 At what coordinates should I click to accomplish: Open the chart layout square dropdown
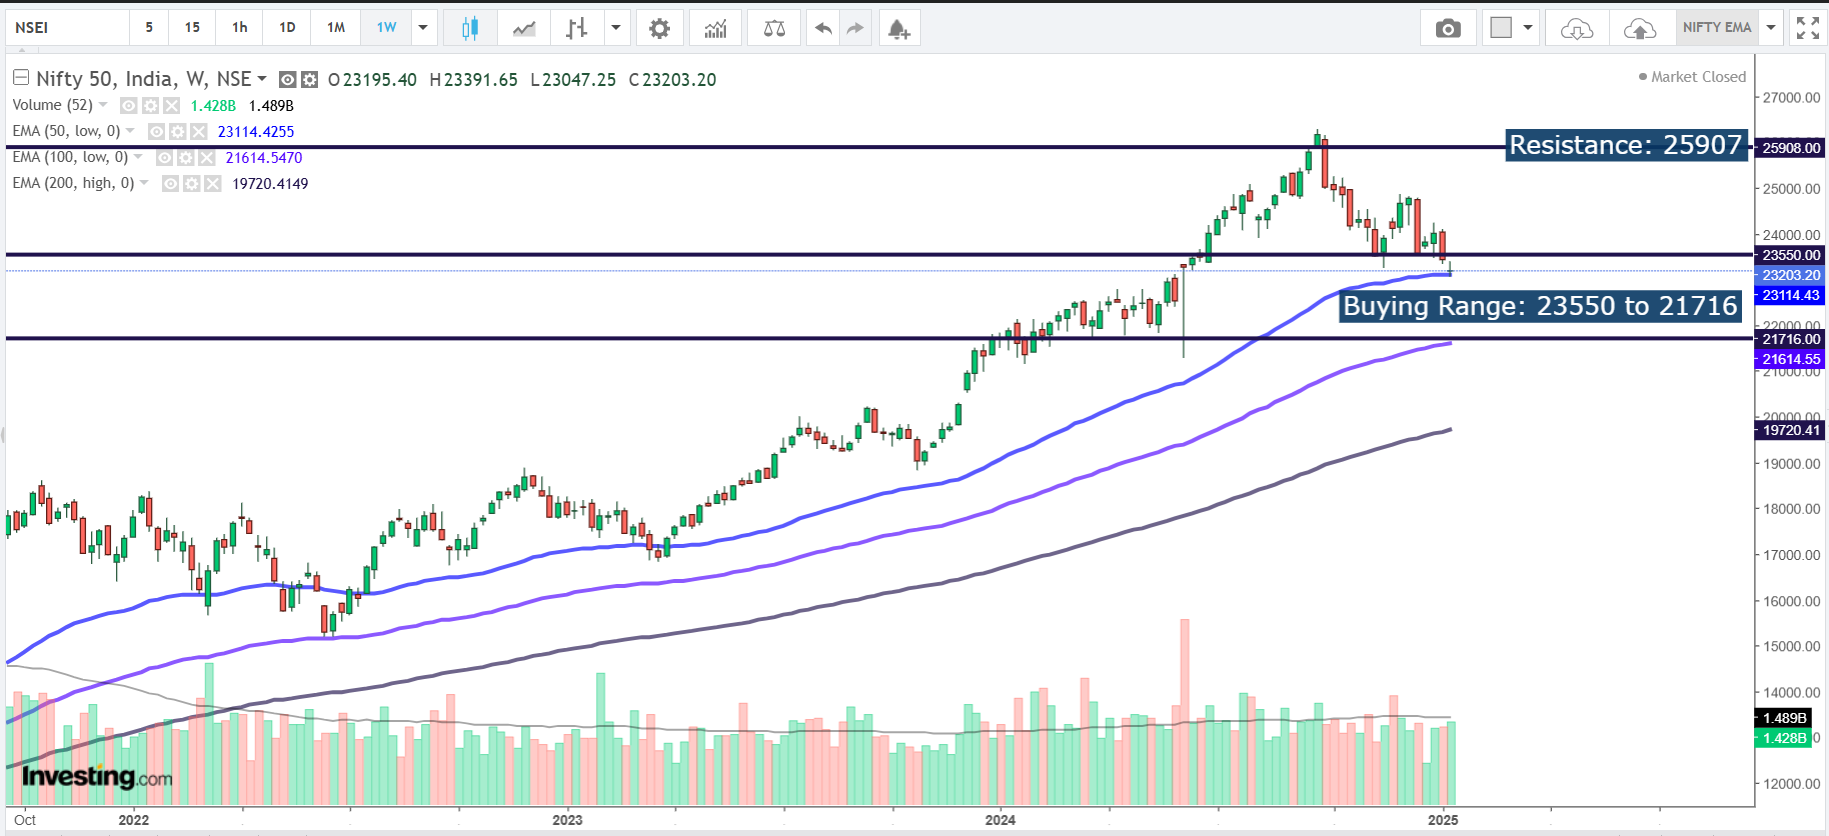[x=1528, y=28]
